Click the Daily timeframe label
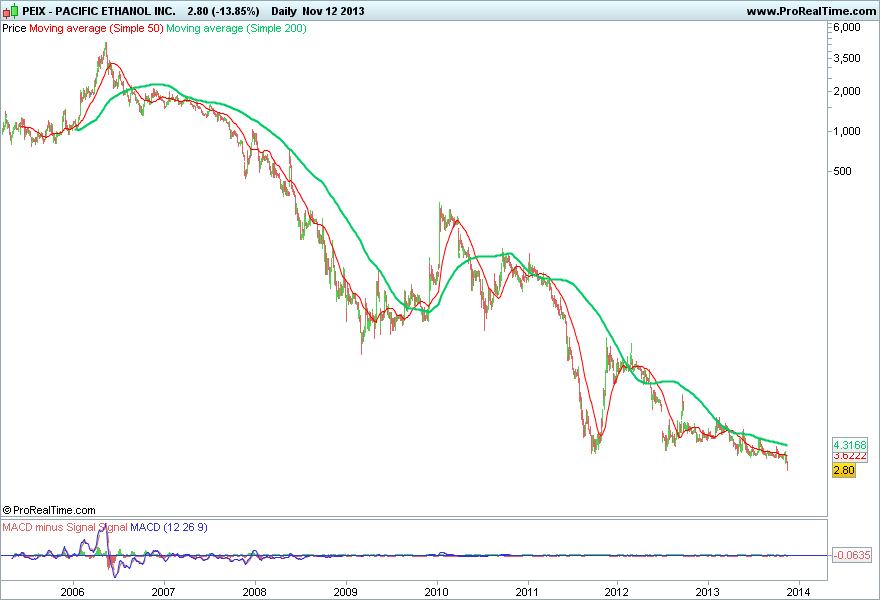This screenshot has width=880, height=600. coord(283,11)
